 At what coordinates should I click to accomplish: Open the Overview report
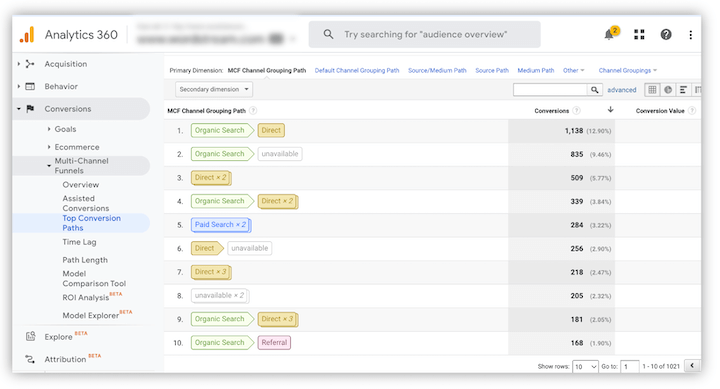pos(81,185)
